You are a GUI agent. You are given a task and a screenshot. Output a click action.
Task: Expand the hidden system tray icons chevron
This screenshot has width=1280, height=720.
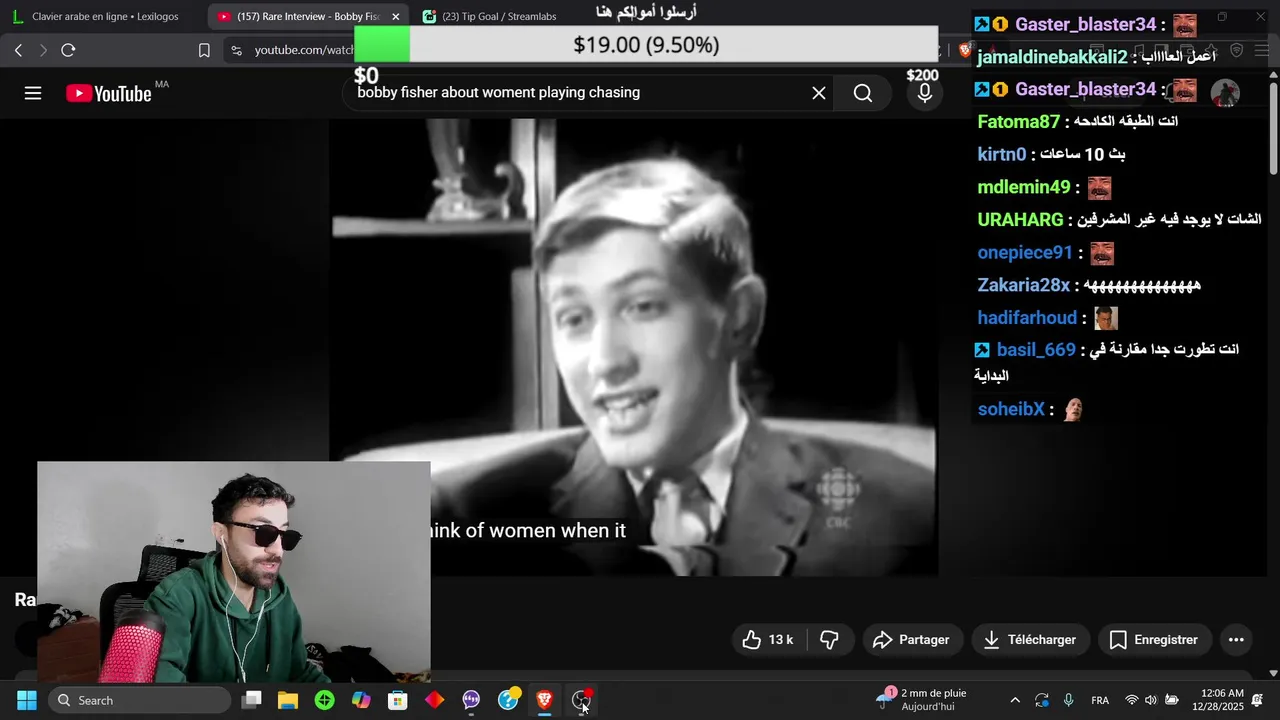coord(1015,700)
